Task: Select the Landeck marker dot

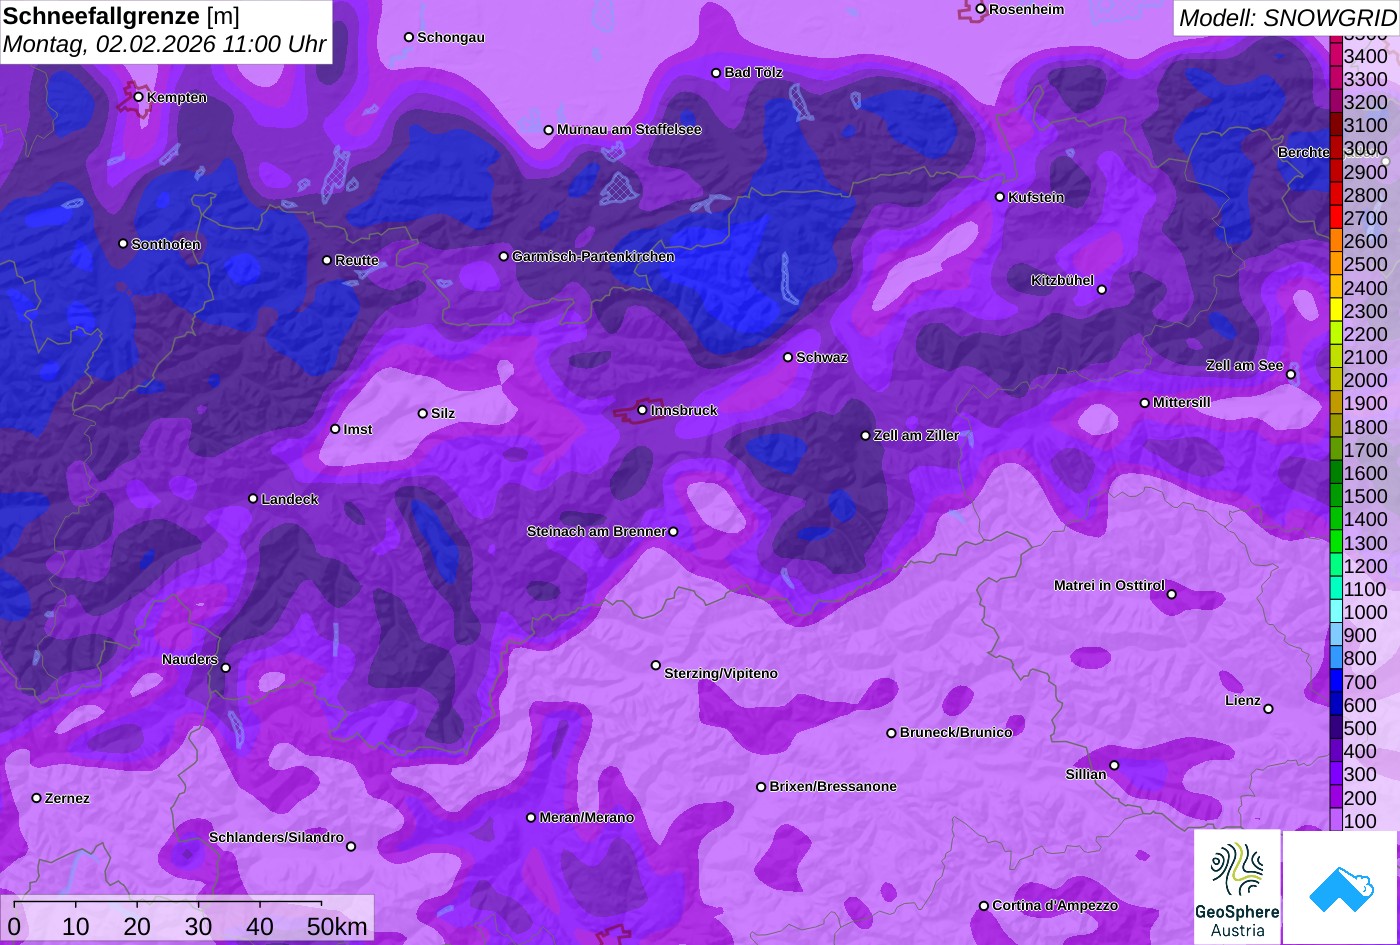Action: [253, 499]
